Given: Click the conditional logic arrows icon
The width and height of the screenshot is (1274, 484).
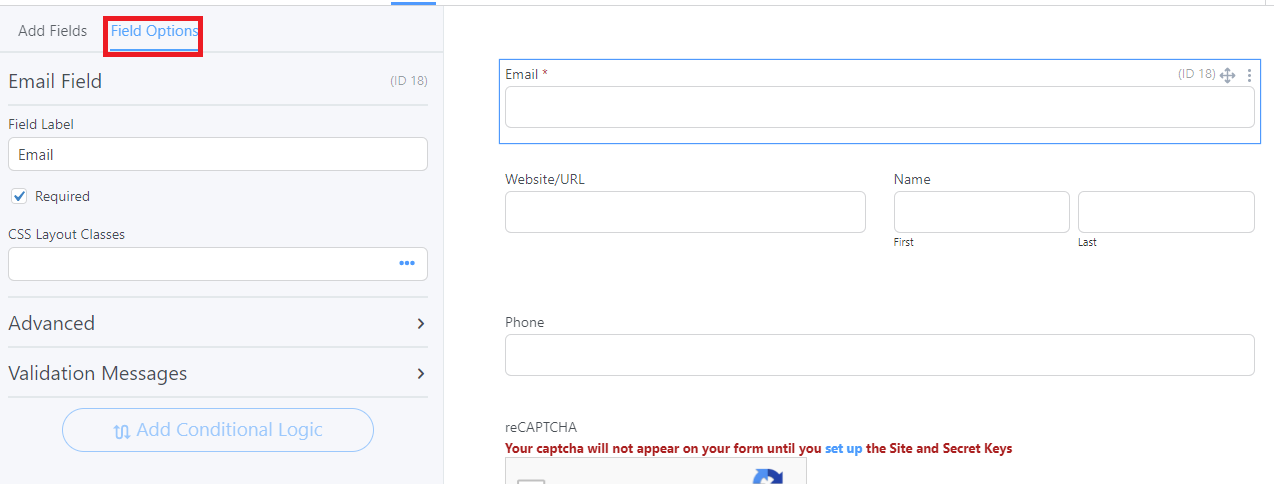Looking at the screenshot, I should 122,431.
